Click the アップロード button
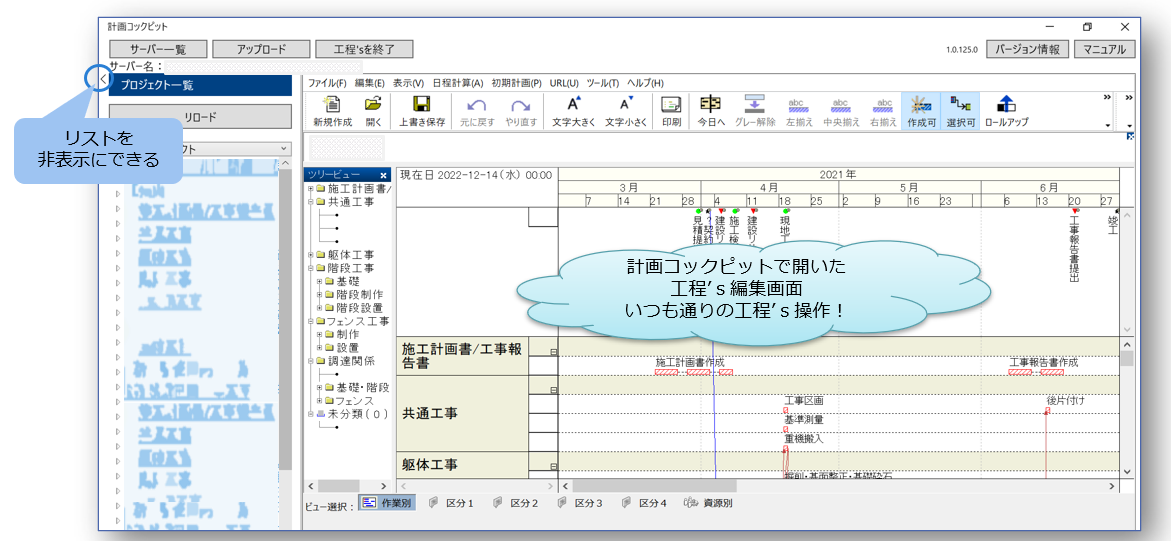 tap(261, 49)
